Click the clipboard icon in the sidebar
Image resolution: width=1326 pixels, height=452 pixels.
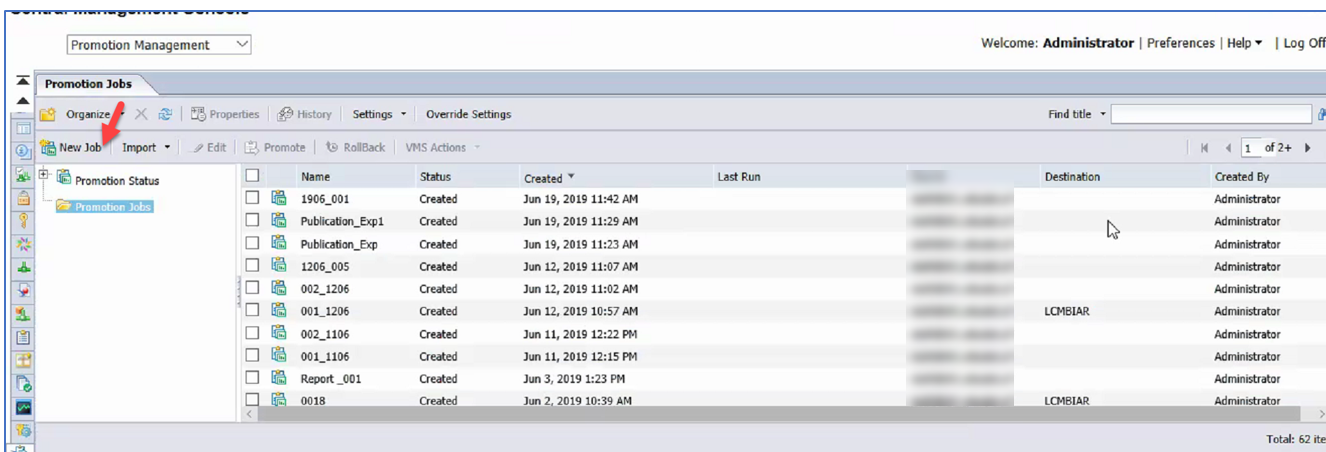pos(22,338)
